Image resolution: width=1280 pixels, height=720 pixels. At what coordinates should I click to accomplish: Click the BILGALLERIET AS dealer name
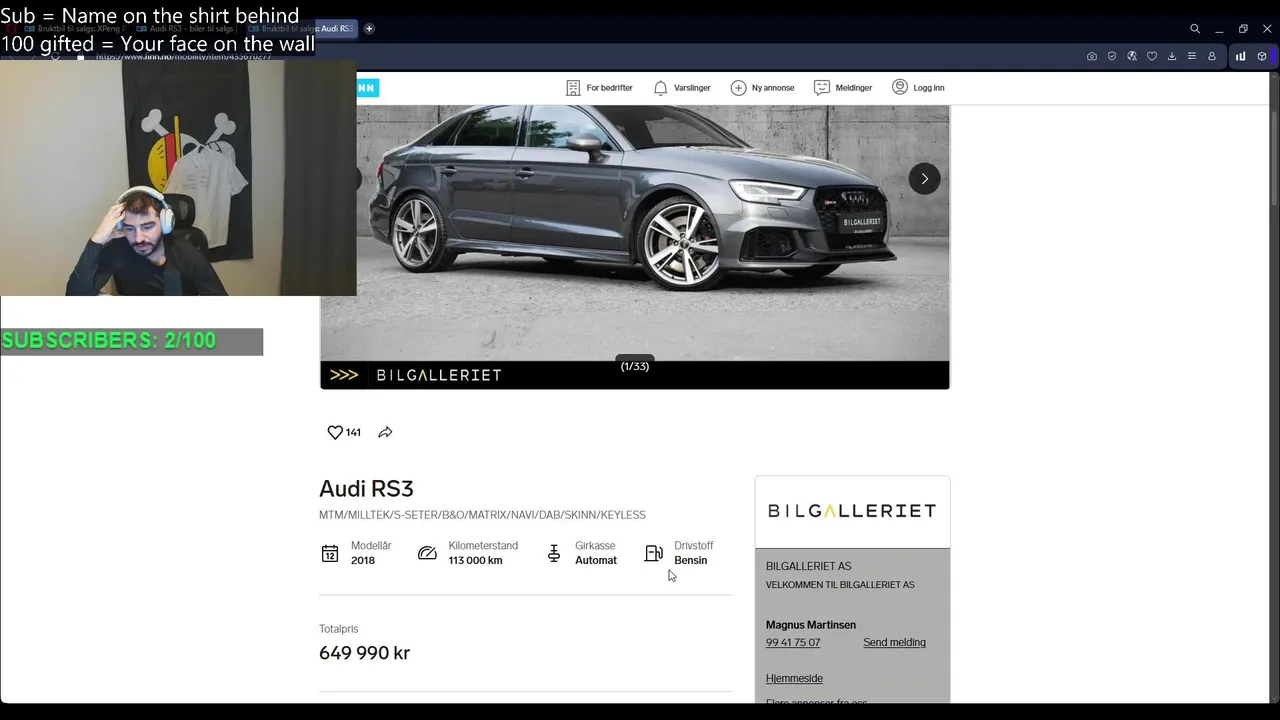click(808, 566)
